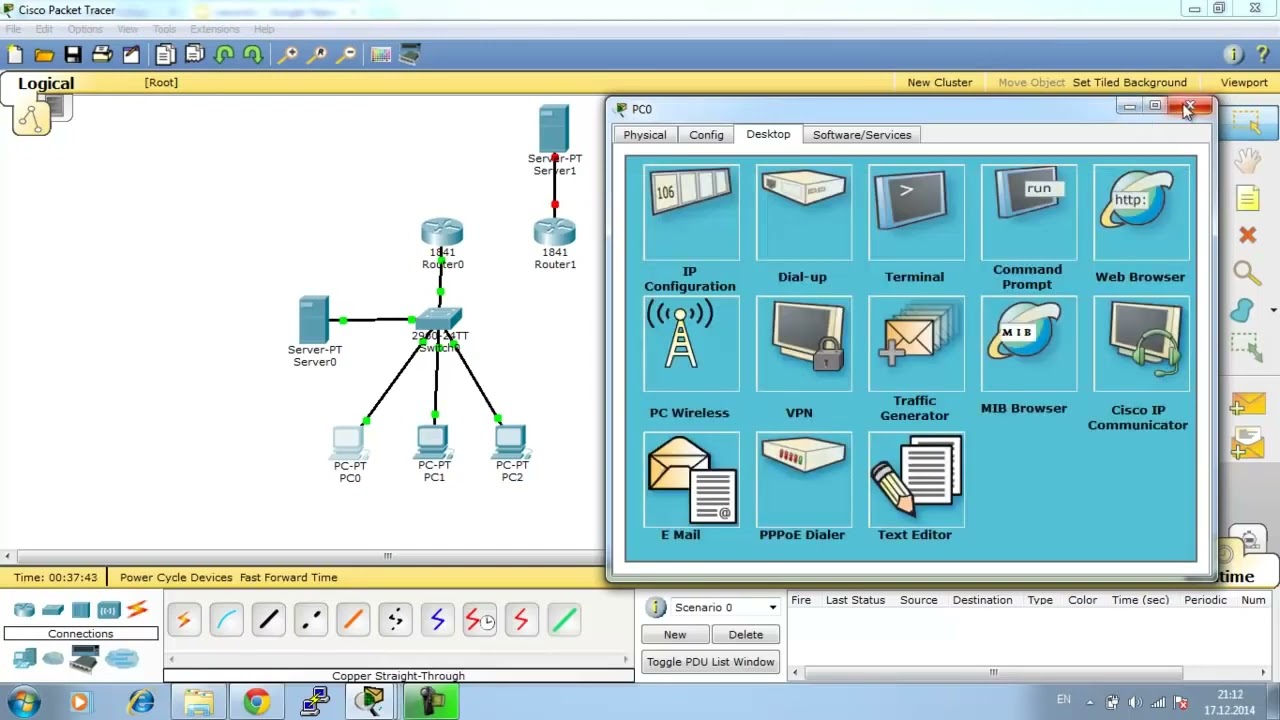Viewport: 1280px width, 720px height.
Task: Choose the automatic connection type
Action: tap(184, 620)
